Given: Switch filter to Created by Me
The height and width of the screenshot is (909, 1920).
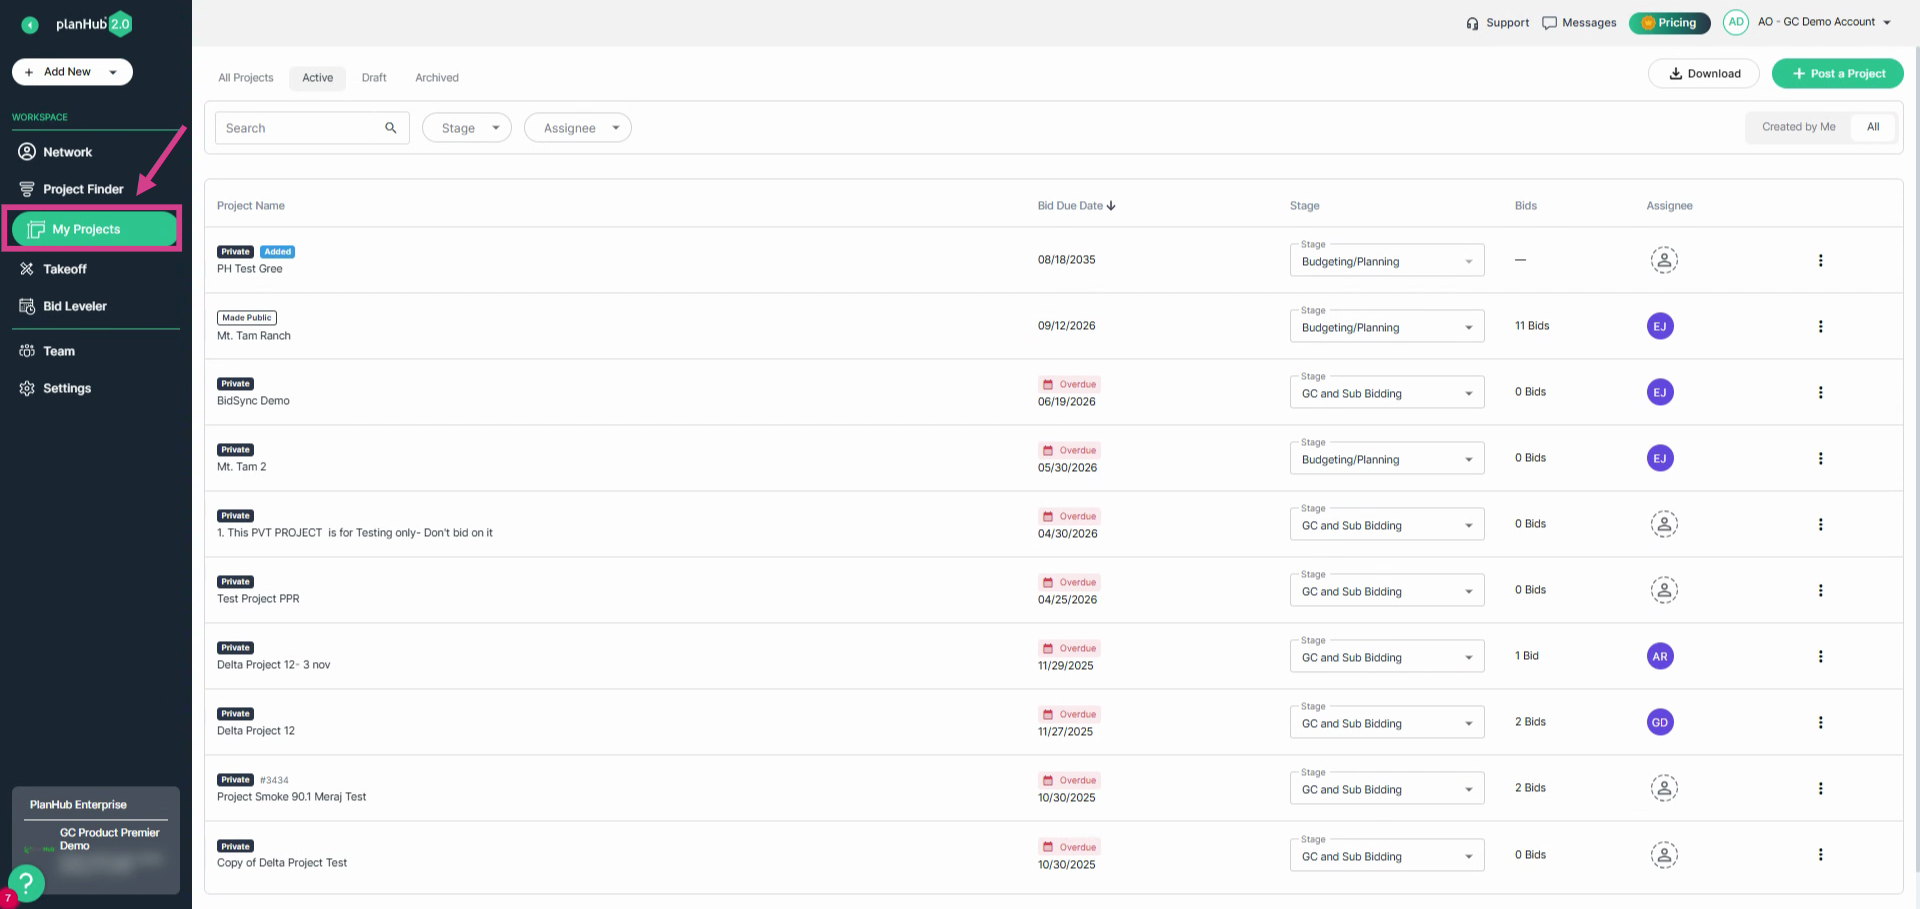Looking at the screenshot, I should tap(1798, 127).
